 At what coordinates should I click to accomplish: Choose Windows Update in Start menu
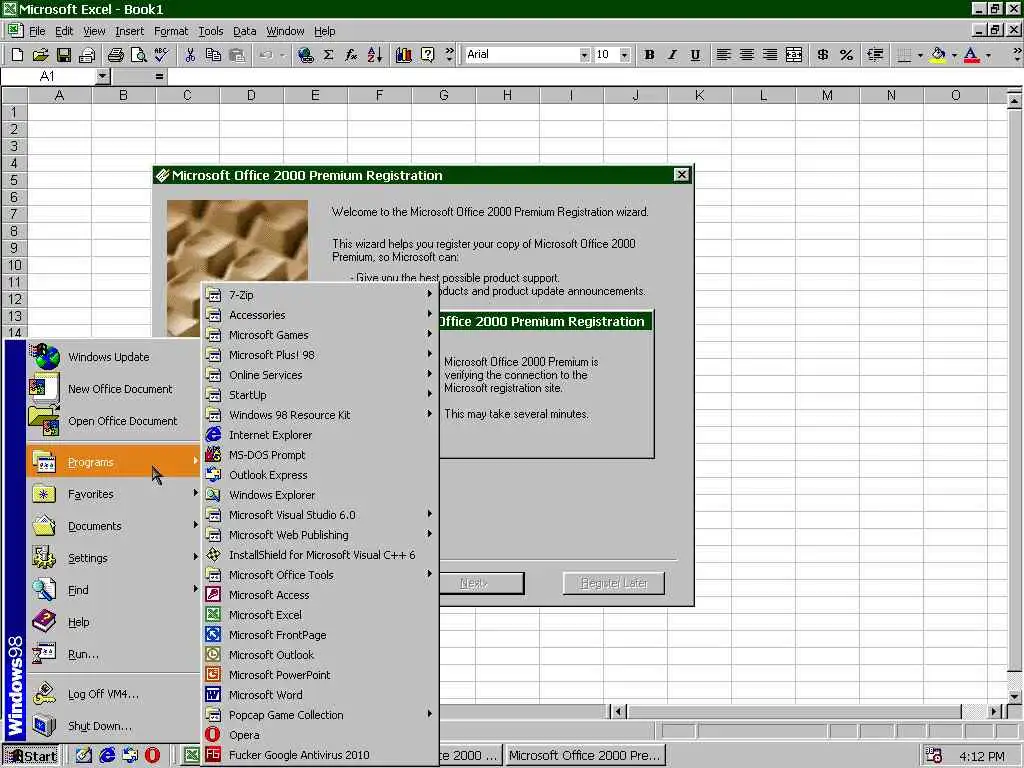point(114,357)
